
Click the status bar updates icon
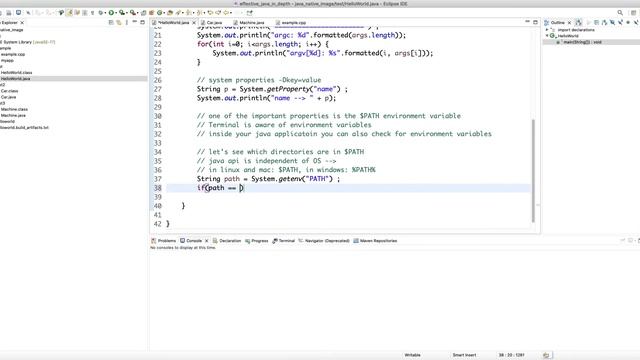point(547,355)
